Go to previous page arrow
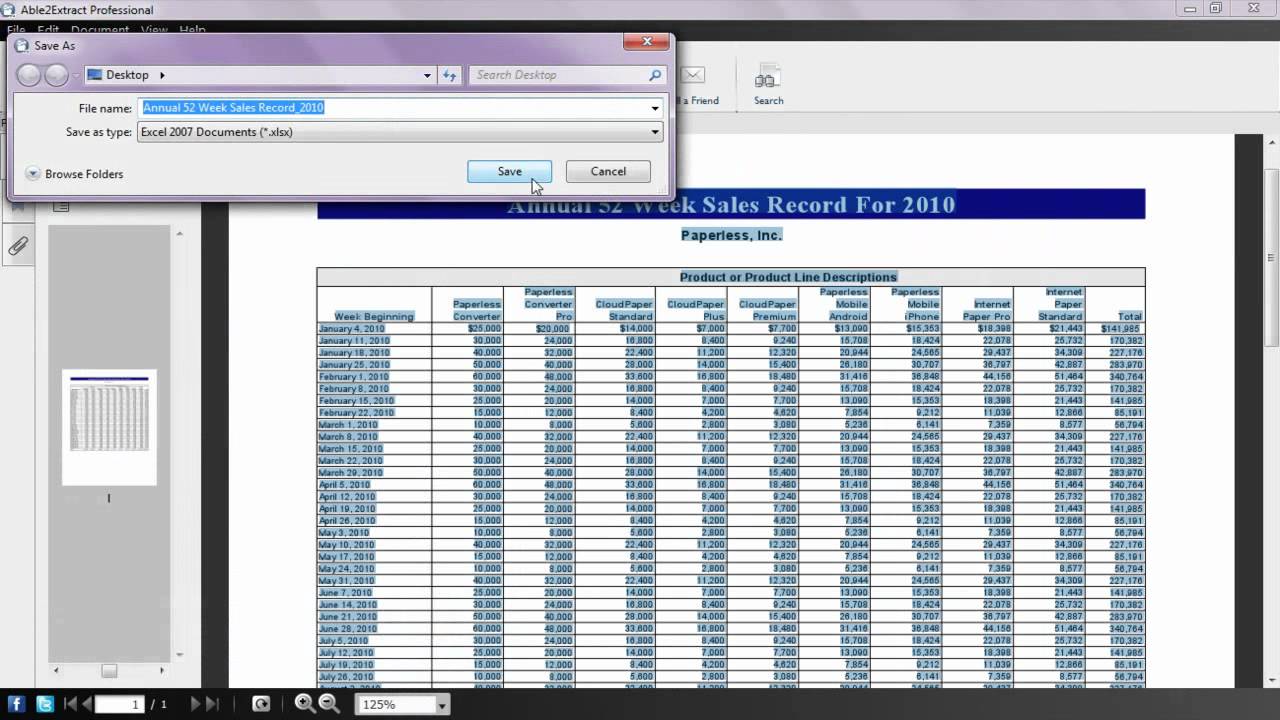Viewport: 1280px width, 720px height. (x=86, y=704)
